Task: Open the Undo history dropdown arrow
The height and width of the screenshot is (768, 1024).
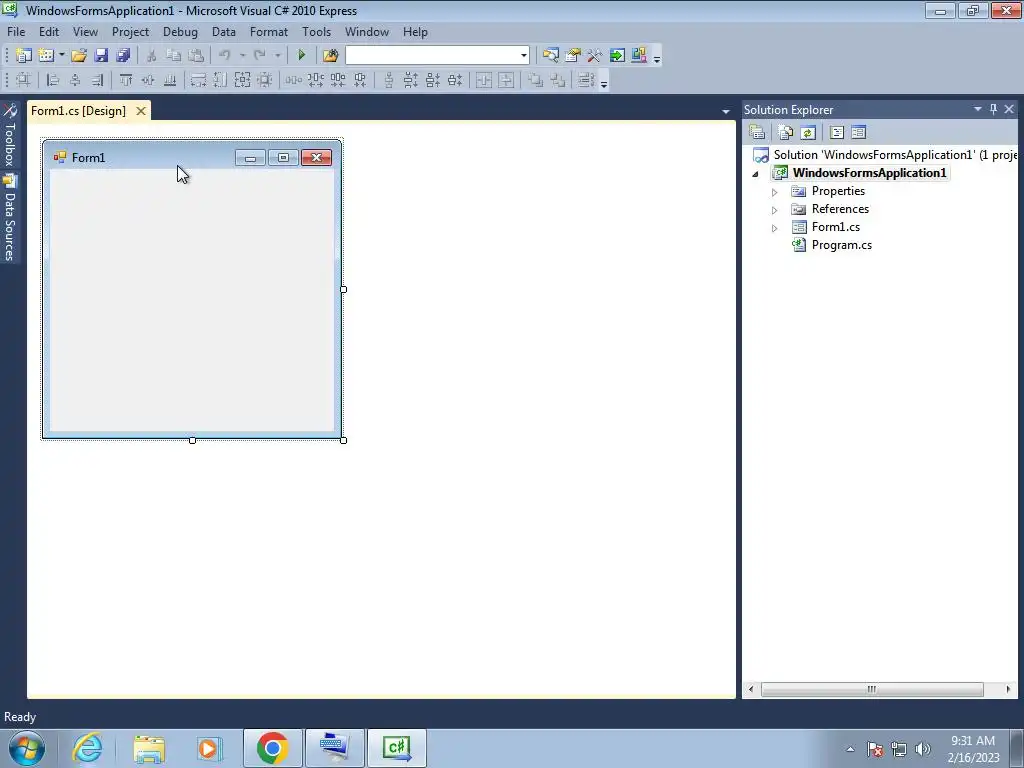Action: [x=242, y=56]
